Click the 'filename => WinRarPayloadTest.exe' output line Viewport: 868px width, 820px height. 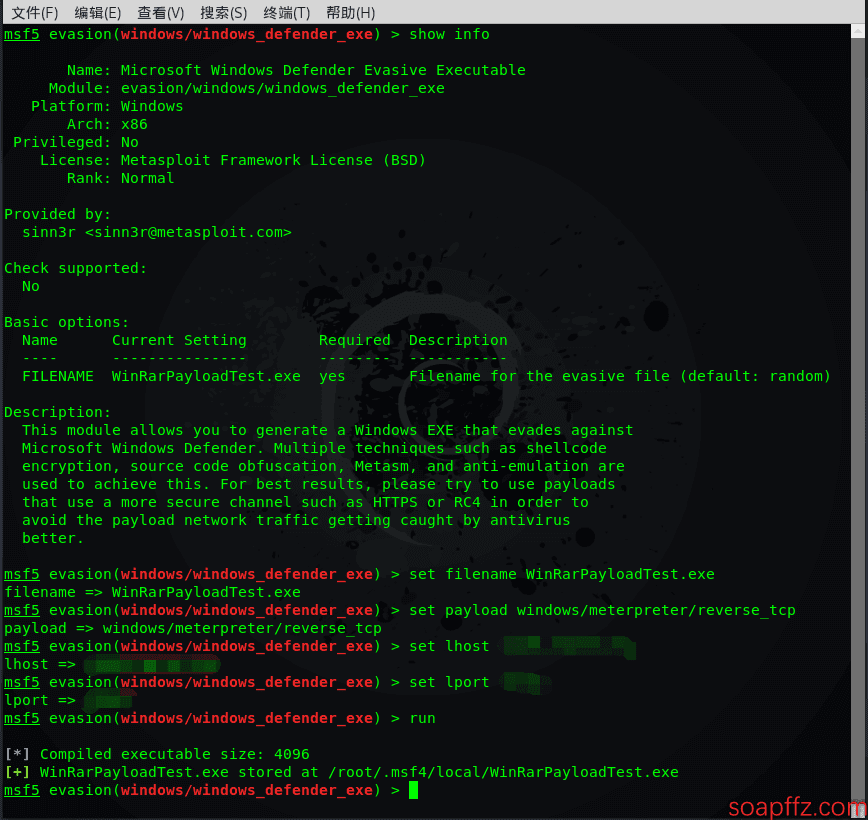[x=152, y=592]
